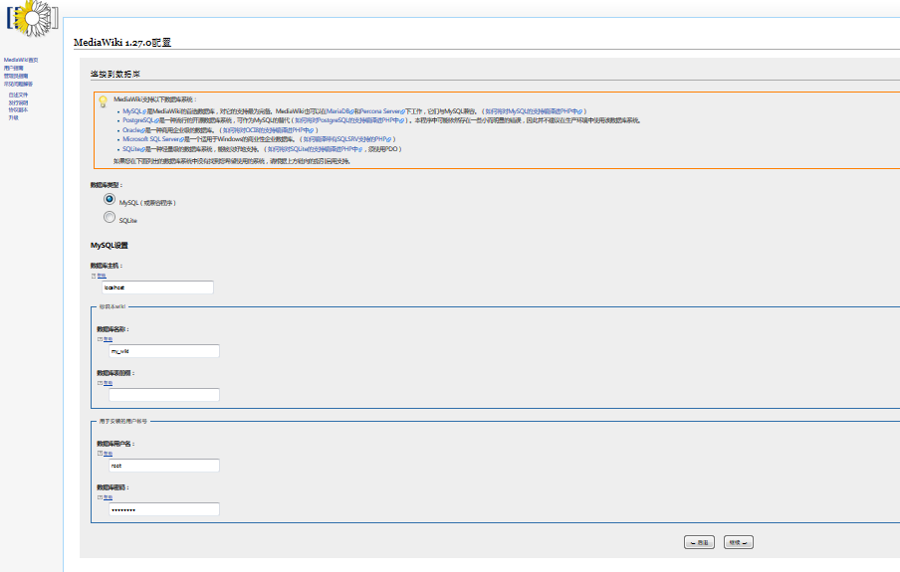Expand the help under the table prefix label
The height and width of the screenshot is (572, 900).
point(106,382)
